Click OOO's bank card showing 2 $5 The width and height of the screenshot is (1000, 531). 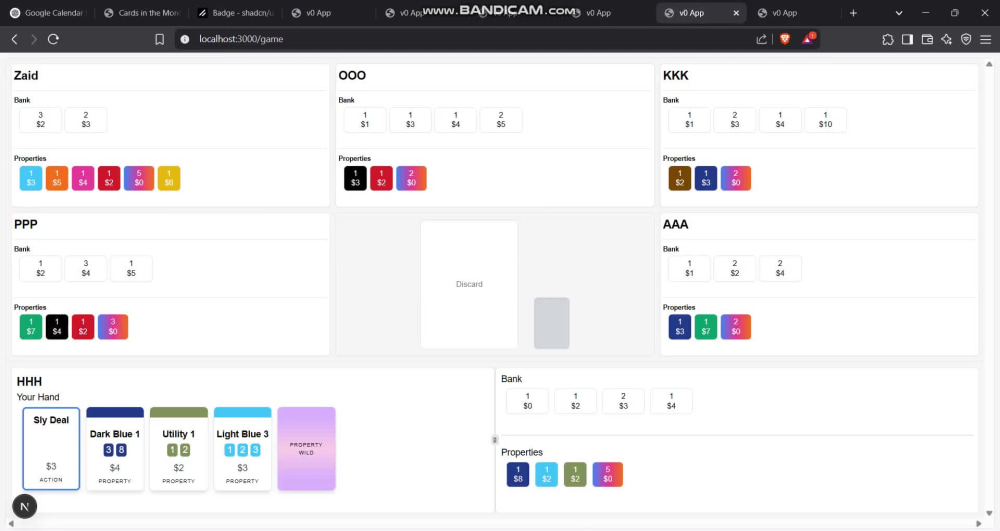(501, 120)
